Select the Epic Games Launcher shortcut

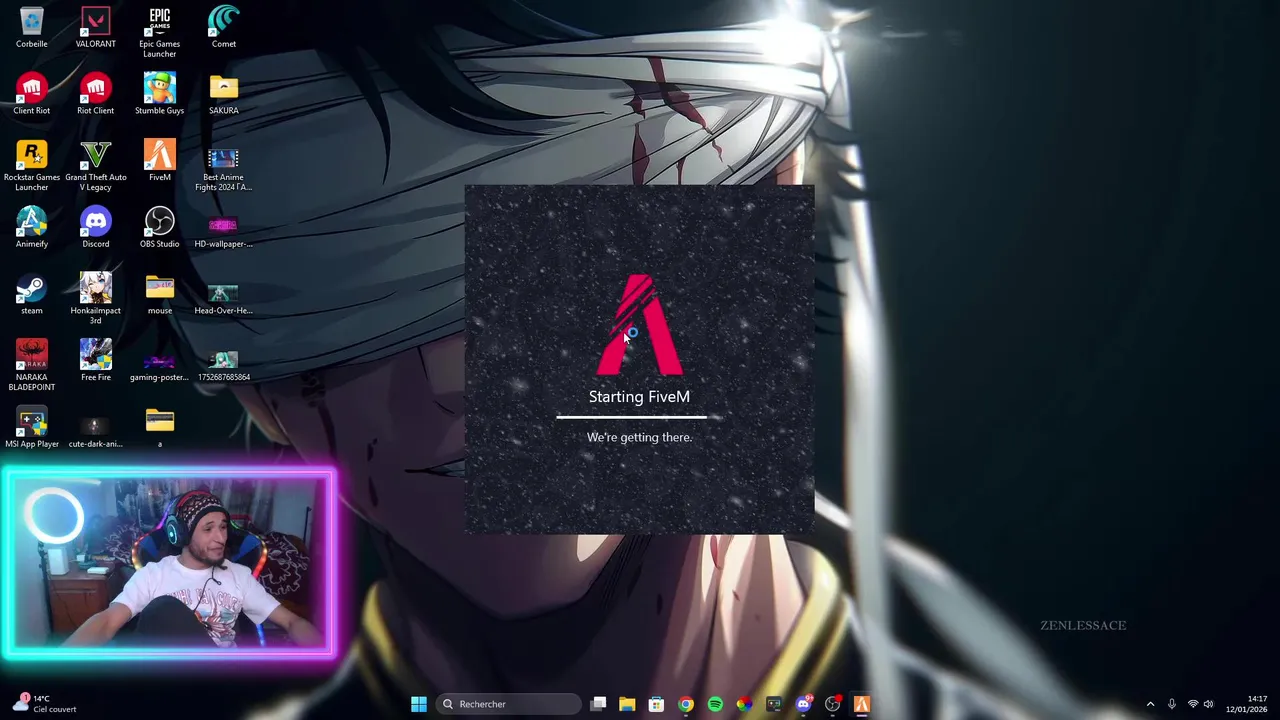click(160, 33)
